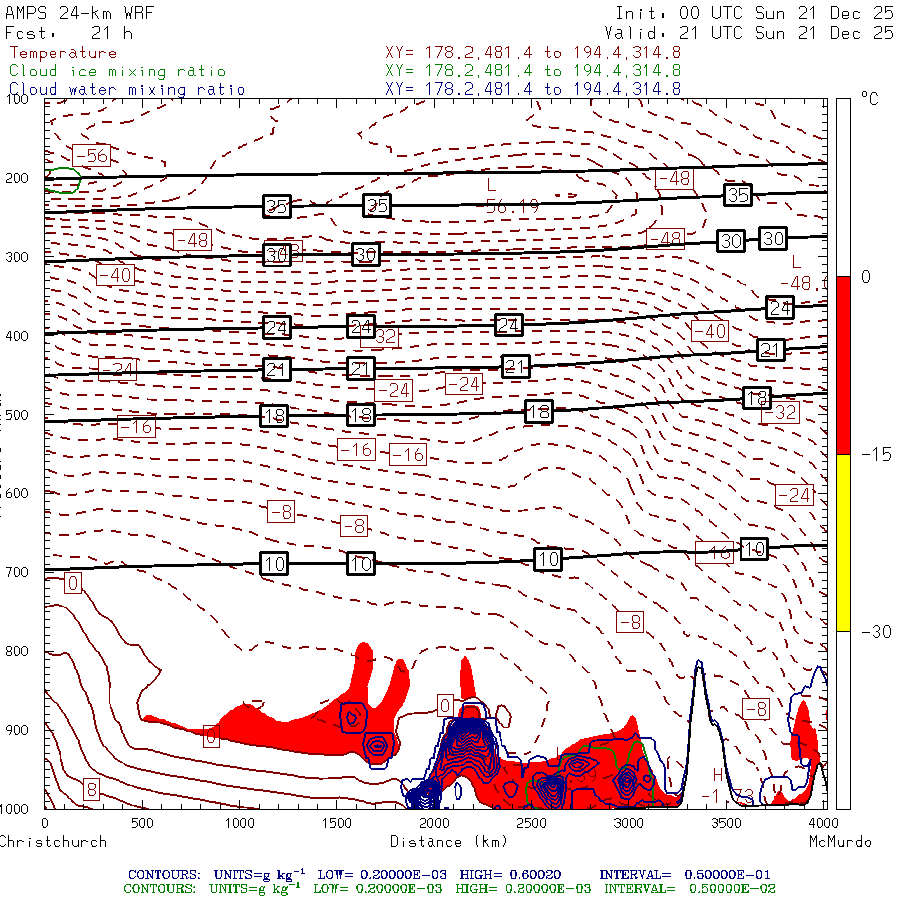Click the red segment of the temperature color bar
The width and height of the screenshot is (900, 900).
tap(843, 365)
